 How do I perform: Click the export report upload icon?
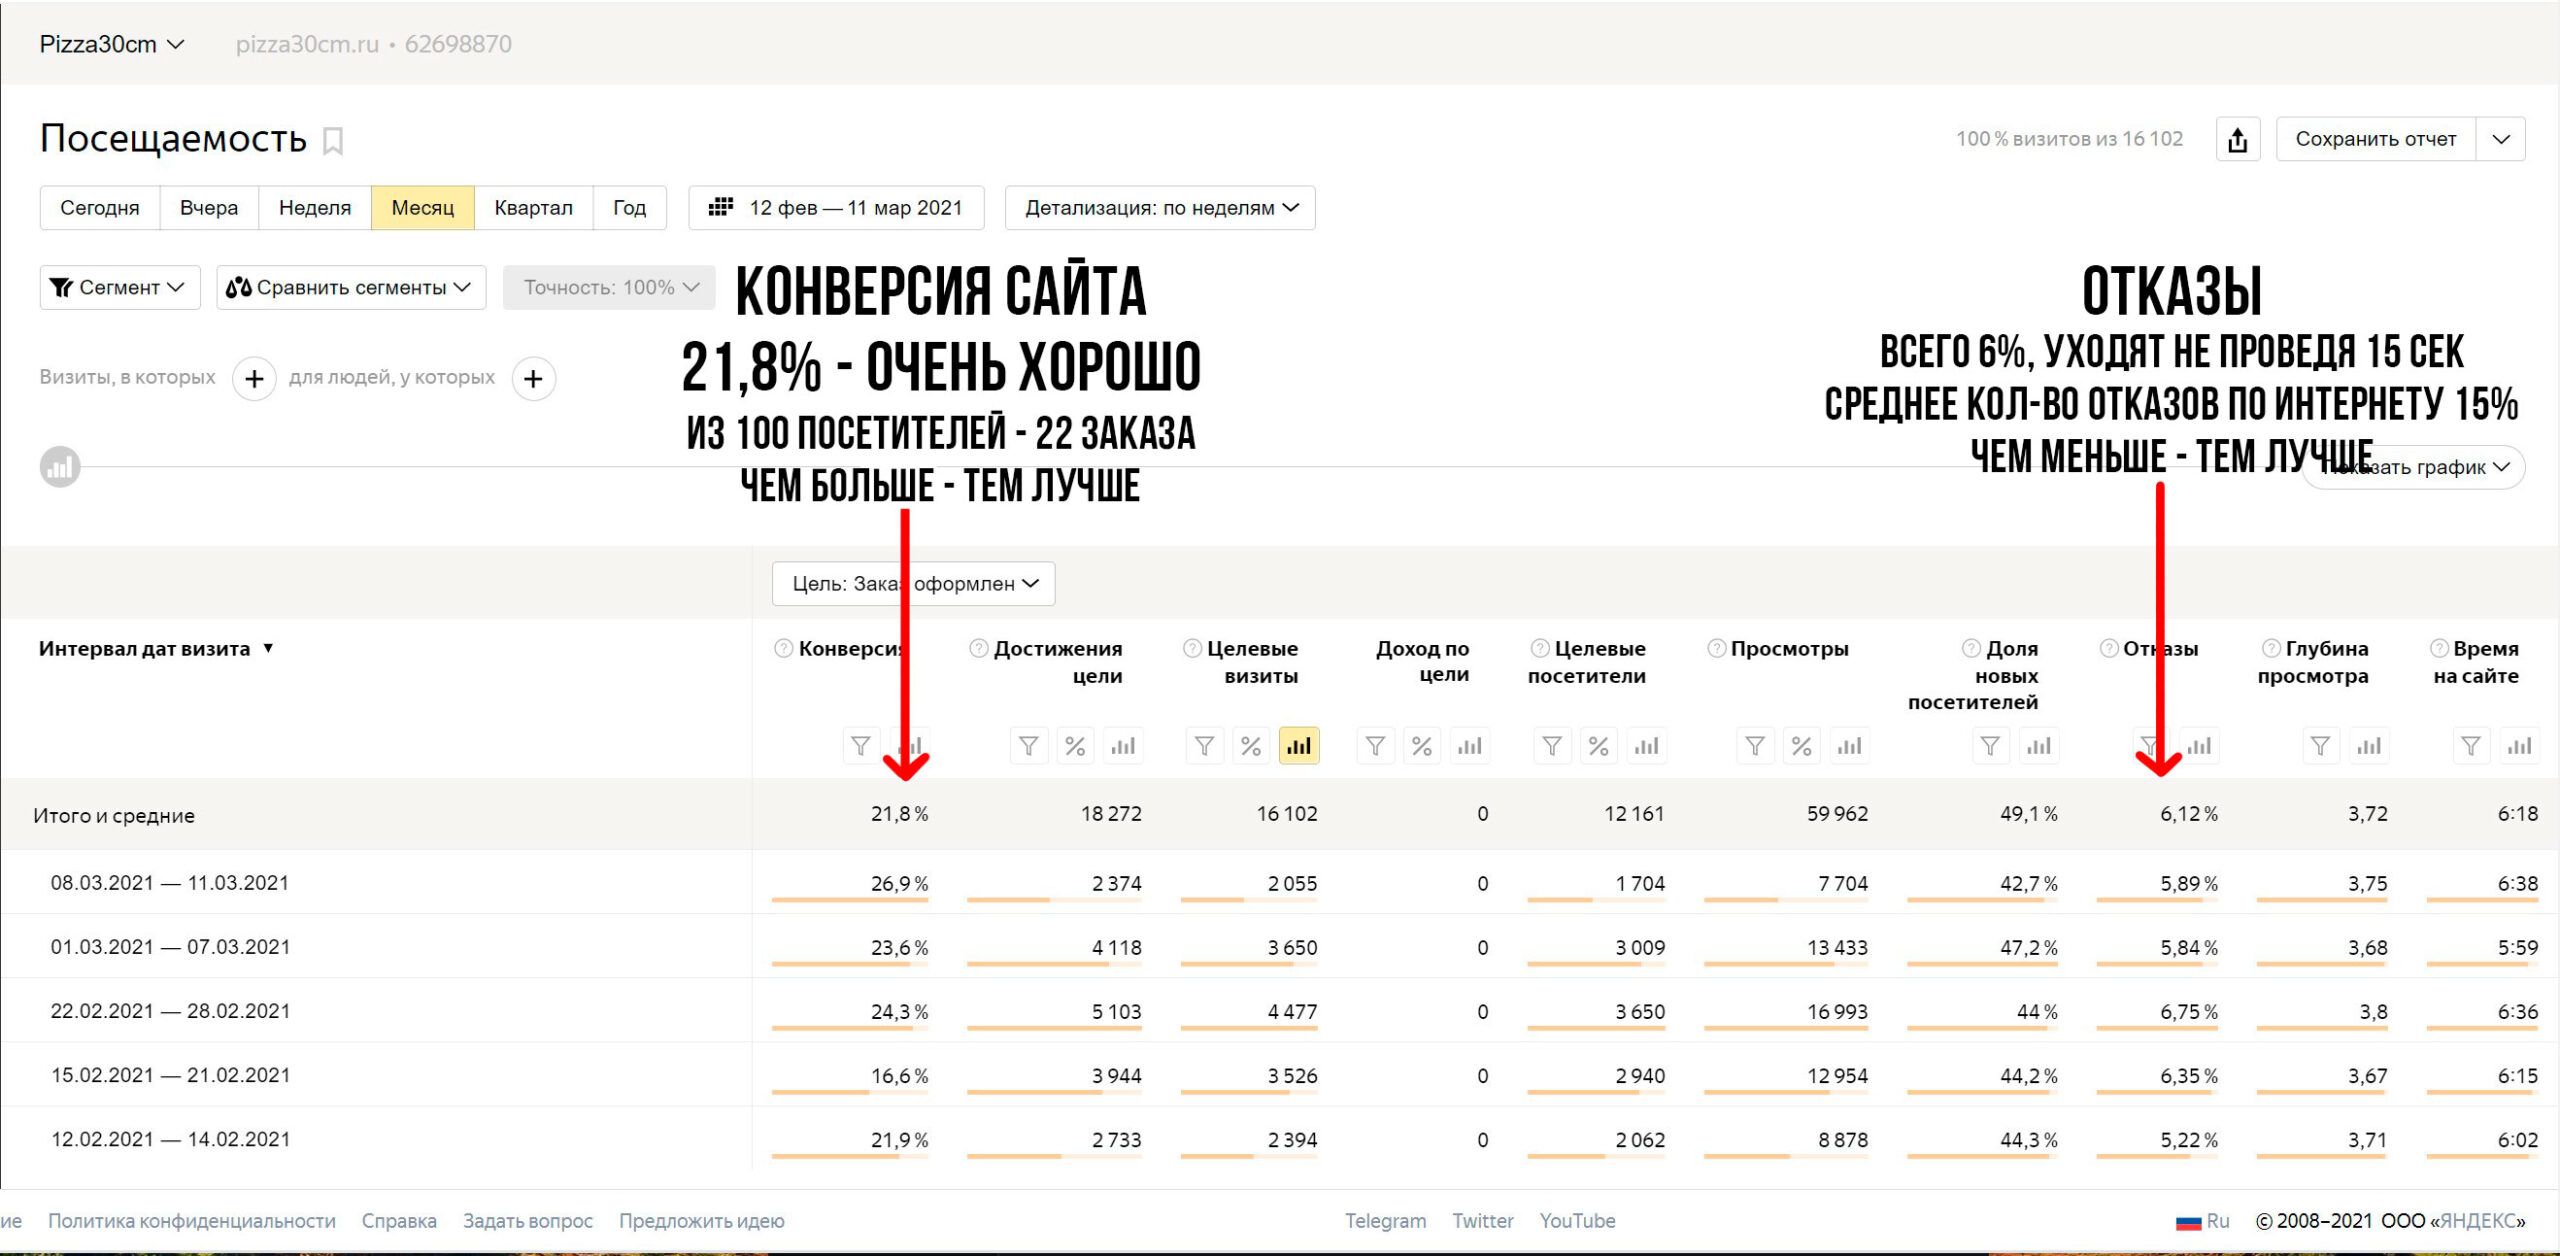[2237, 139]
